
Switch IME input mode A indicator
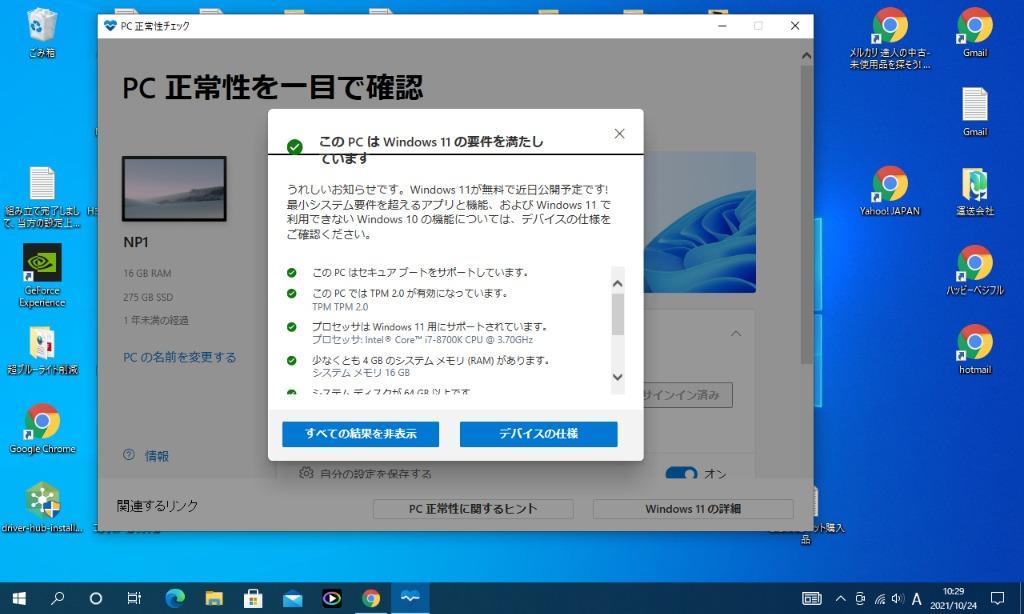(917, 598)
